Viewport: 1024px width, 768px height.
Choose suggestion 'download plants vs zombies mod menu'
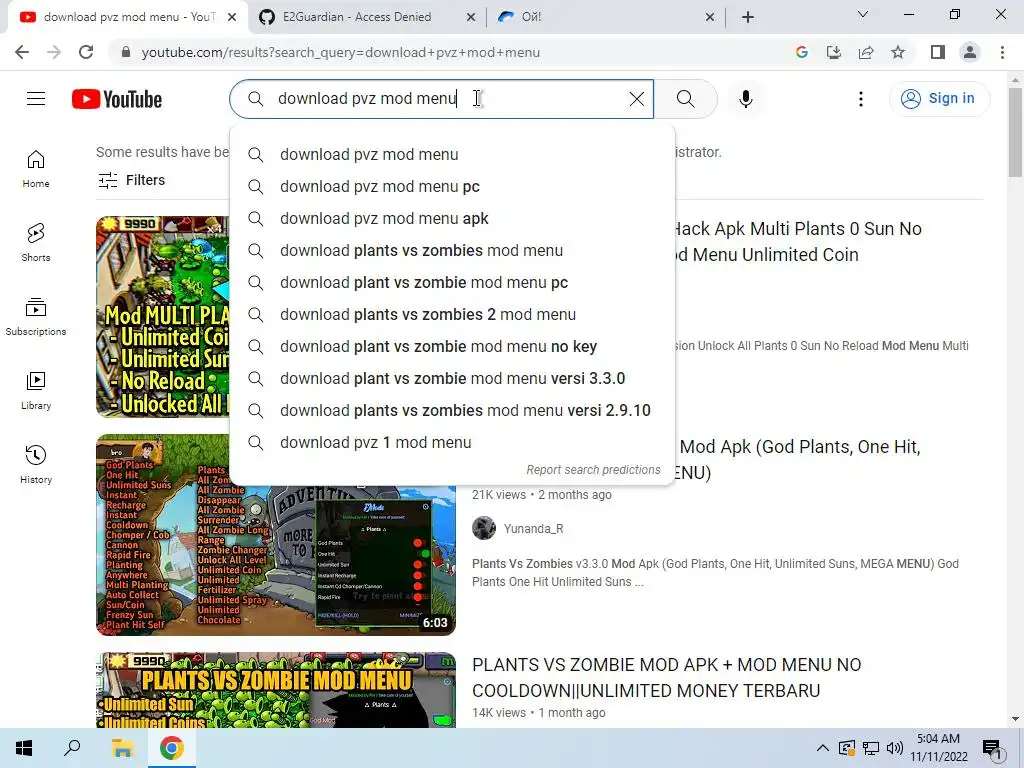[x=452, y=251]
